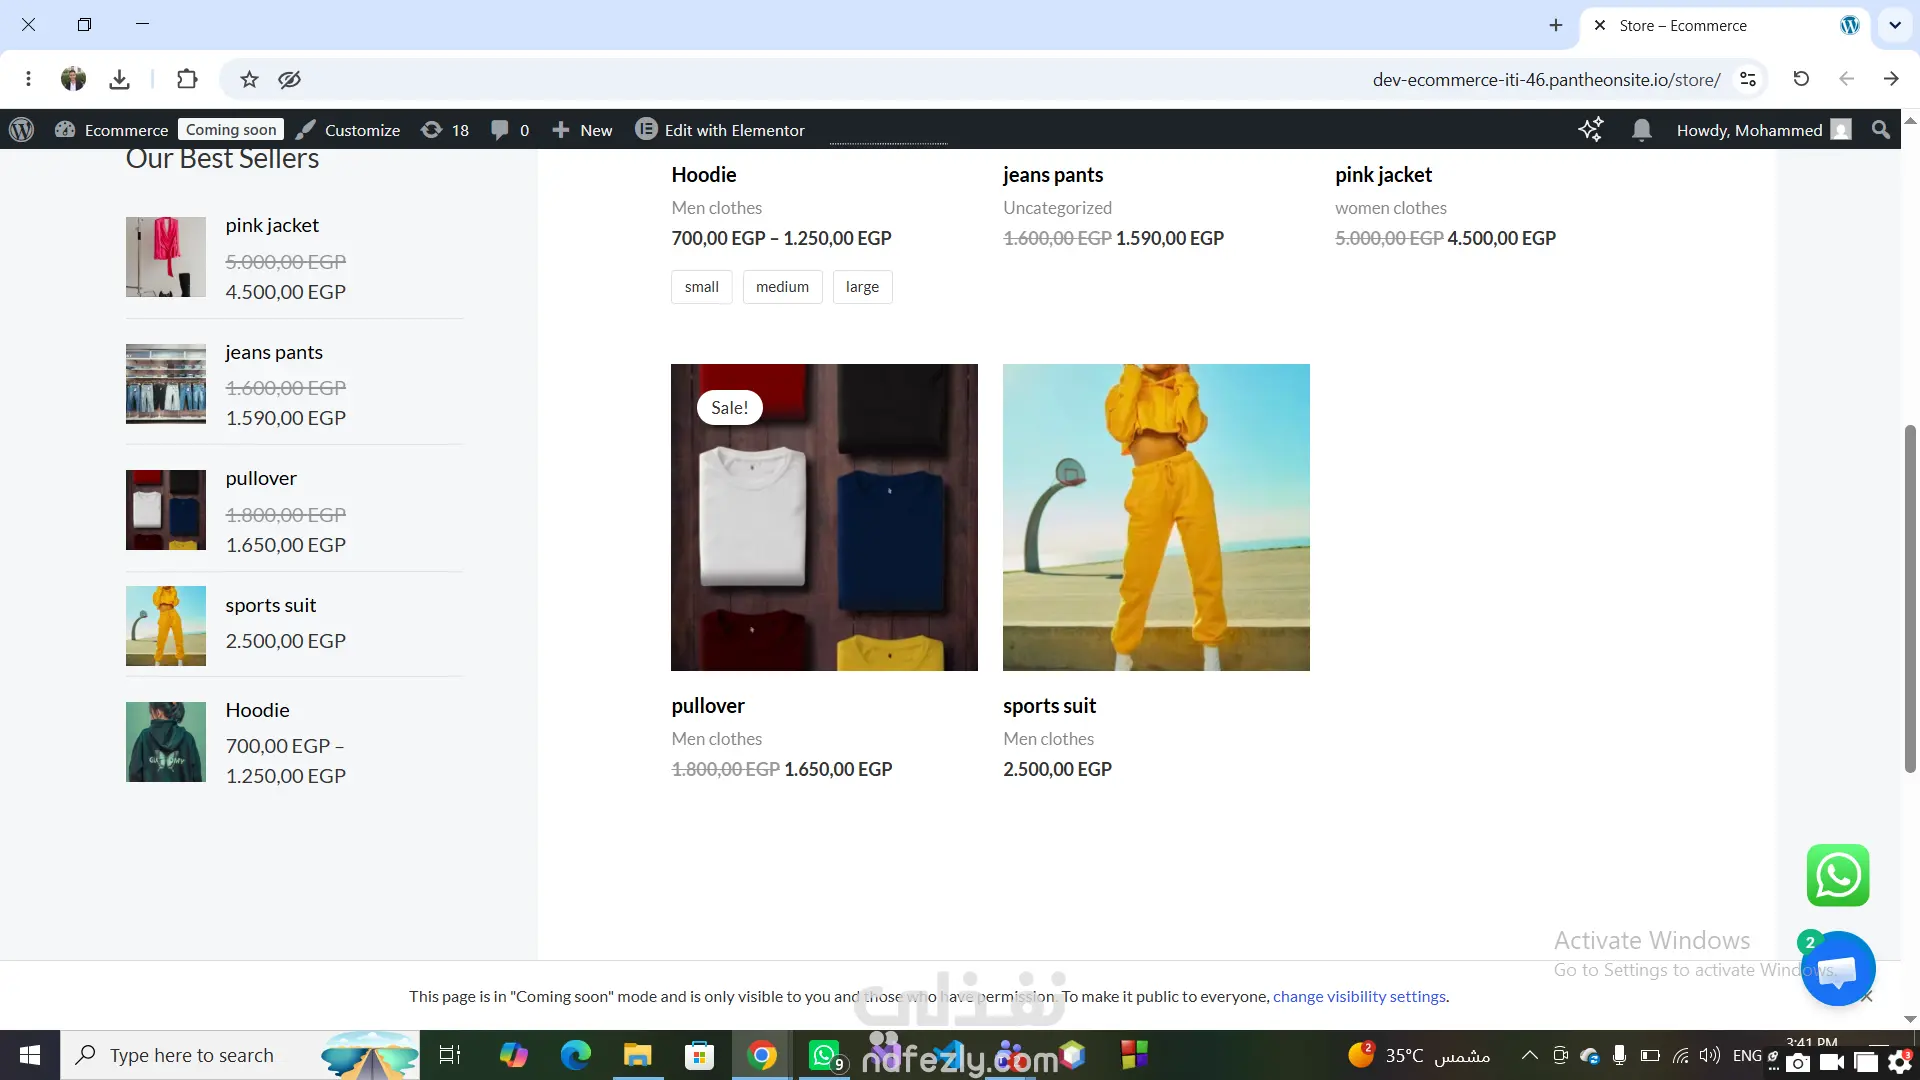
Task: Open the blue live chat bubble
Action: point(1838,969)
